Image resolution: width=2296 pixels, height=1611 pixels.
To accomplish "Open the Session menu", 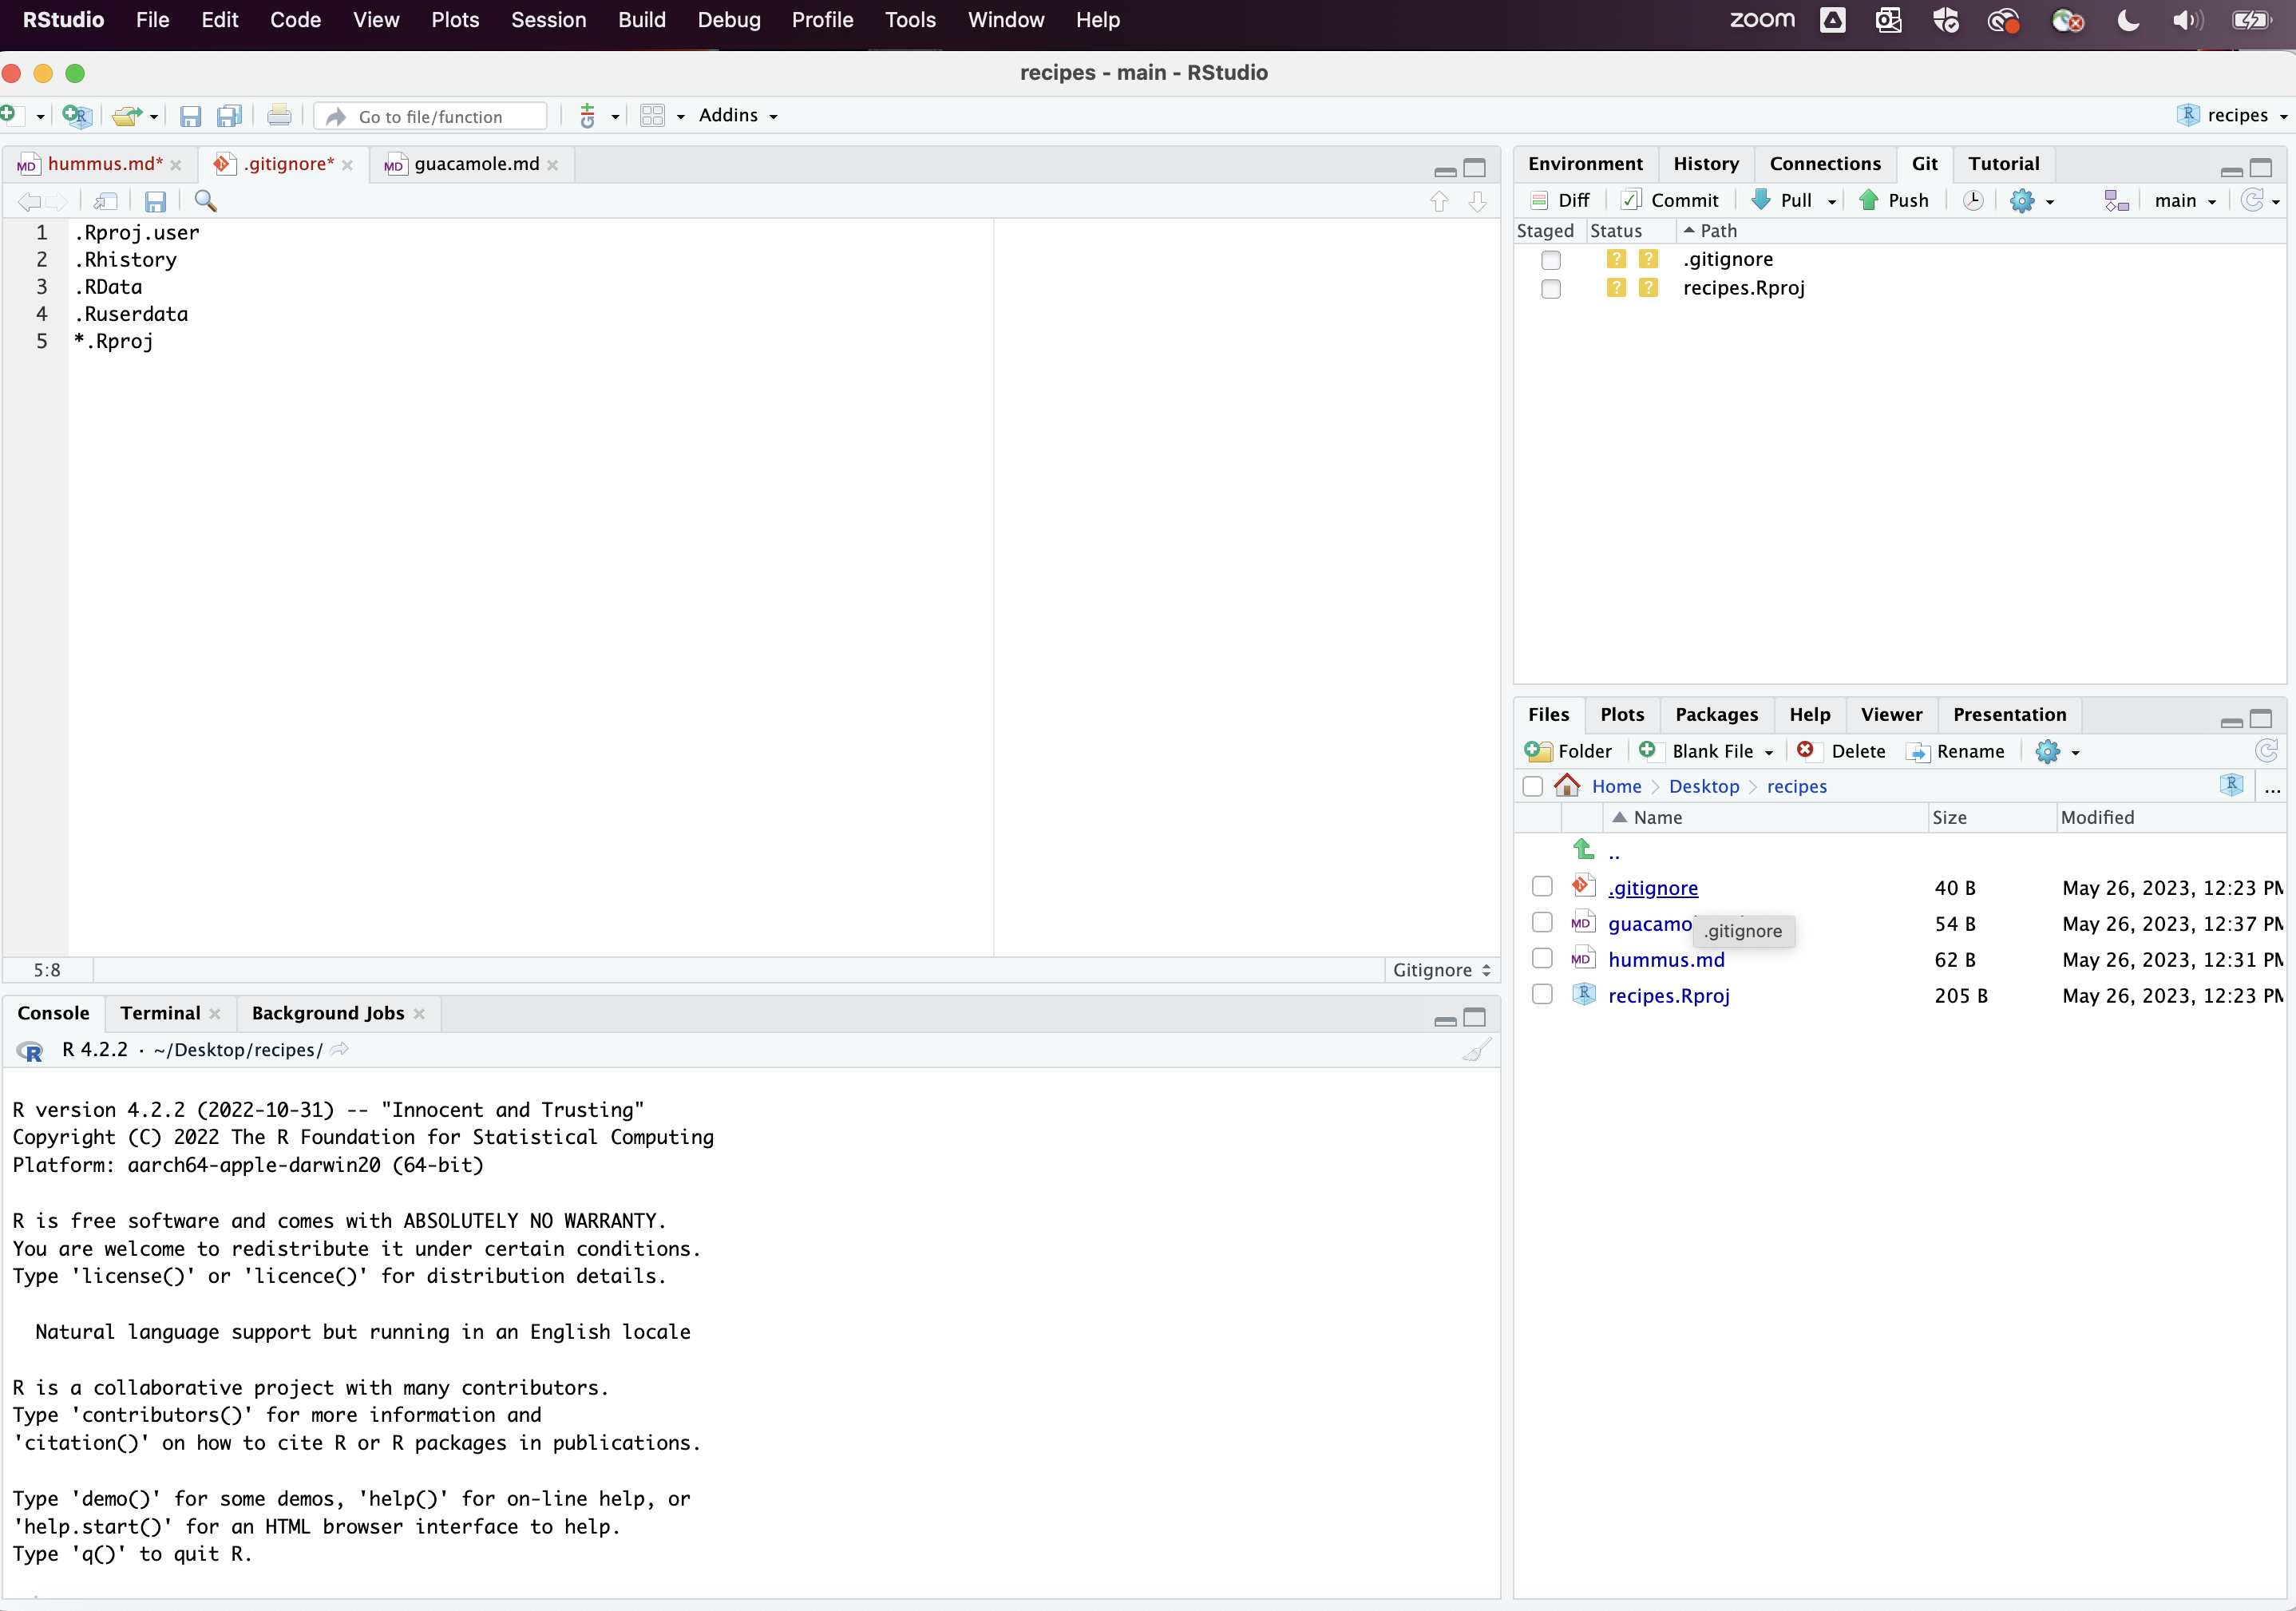I will coord(548,19).
